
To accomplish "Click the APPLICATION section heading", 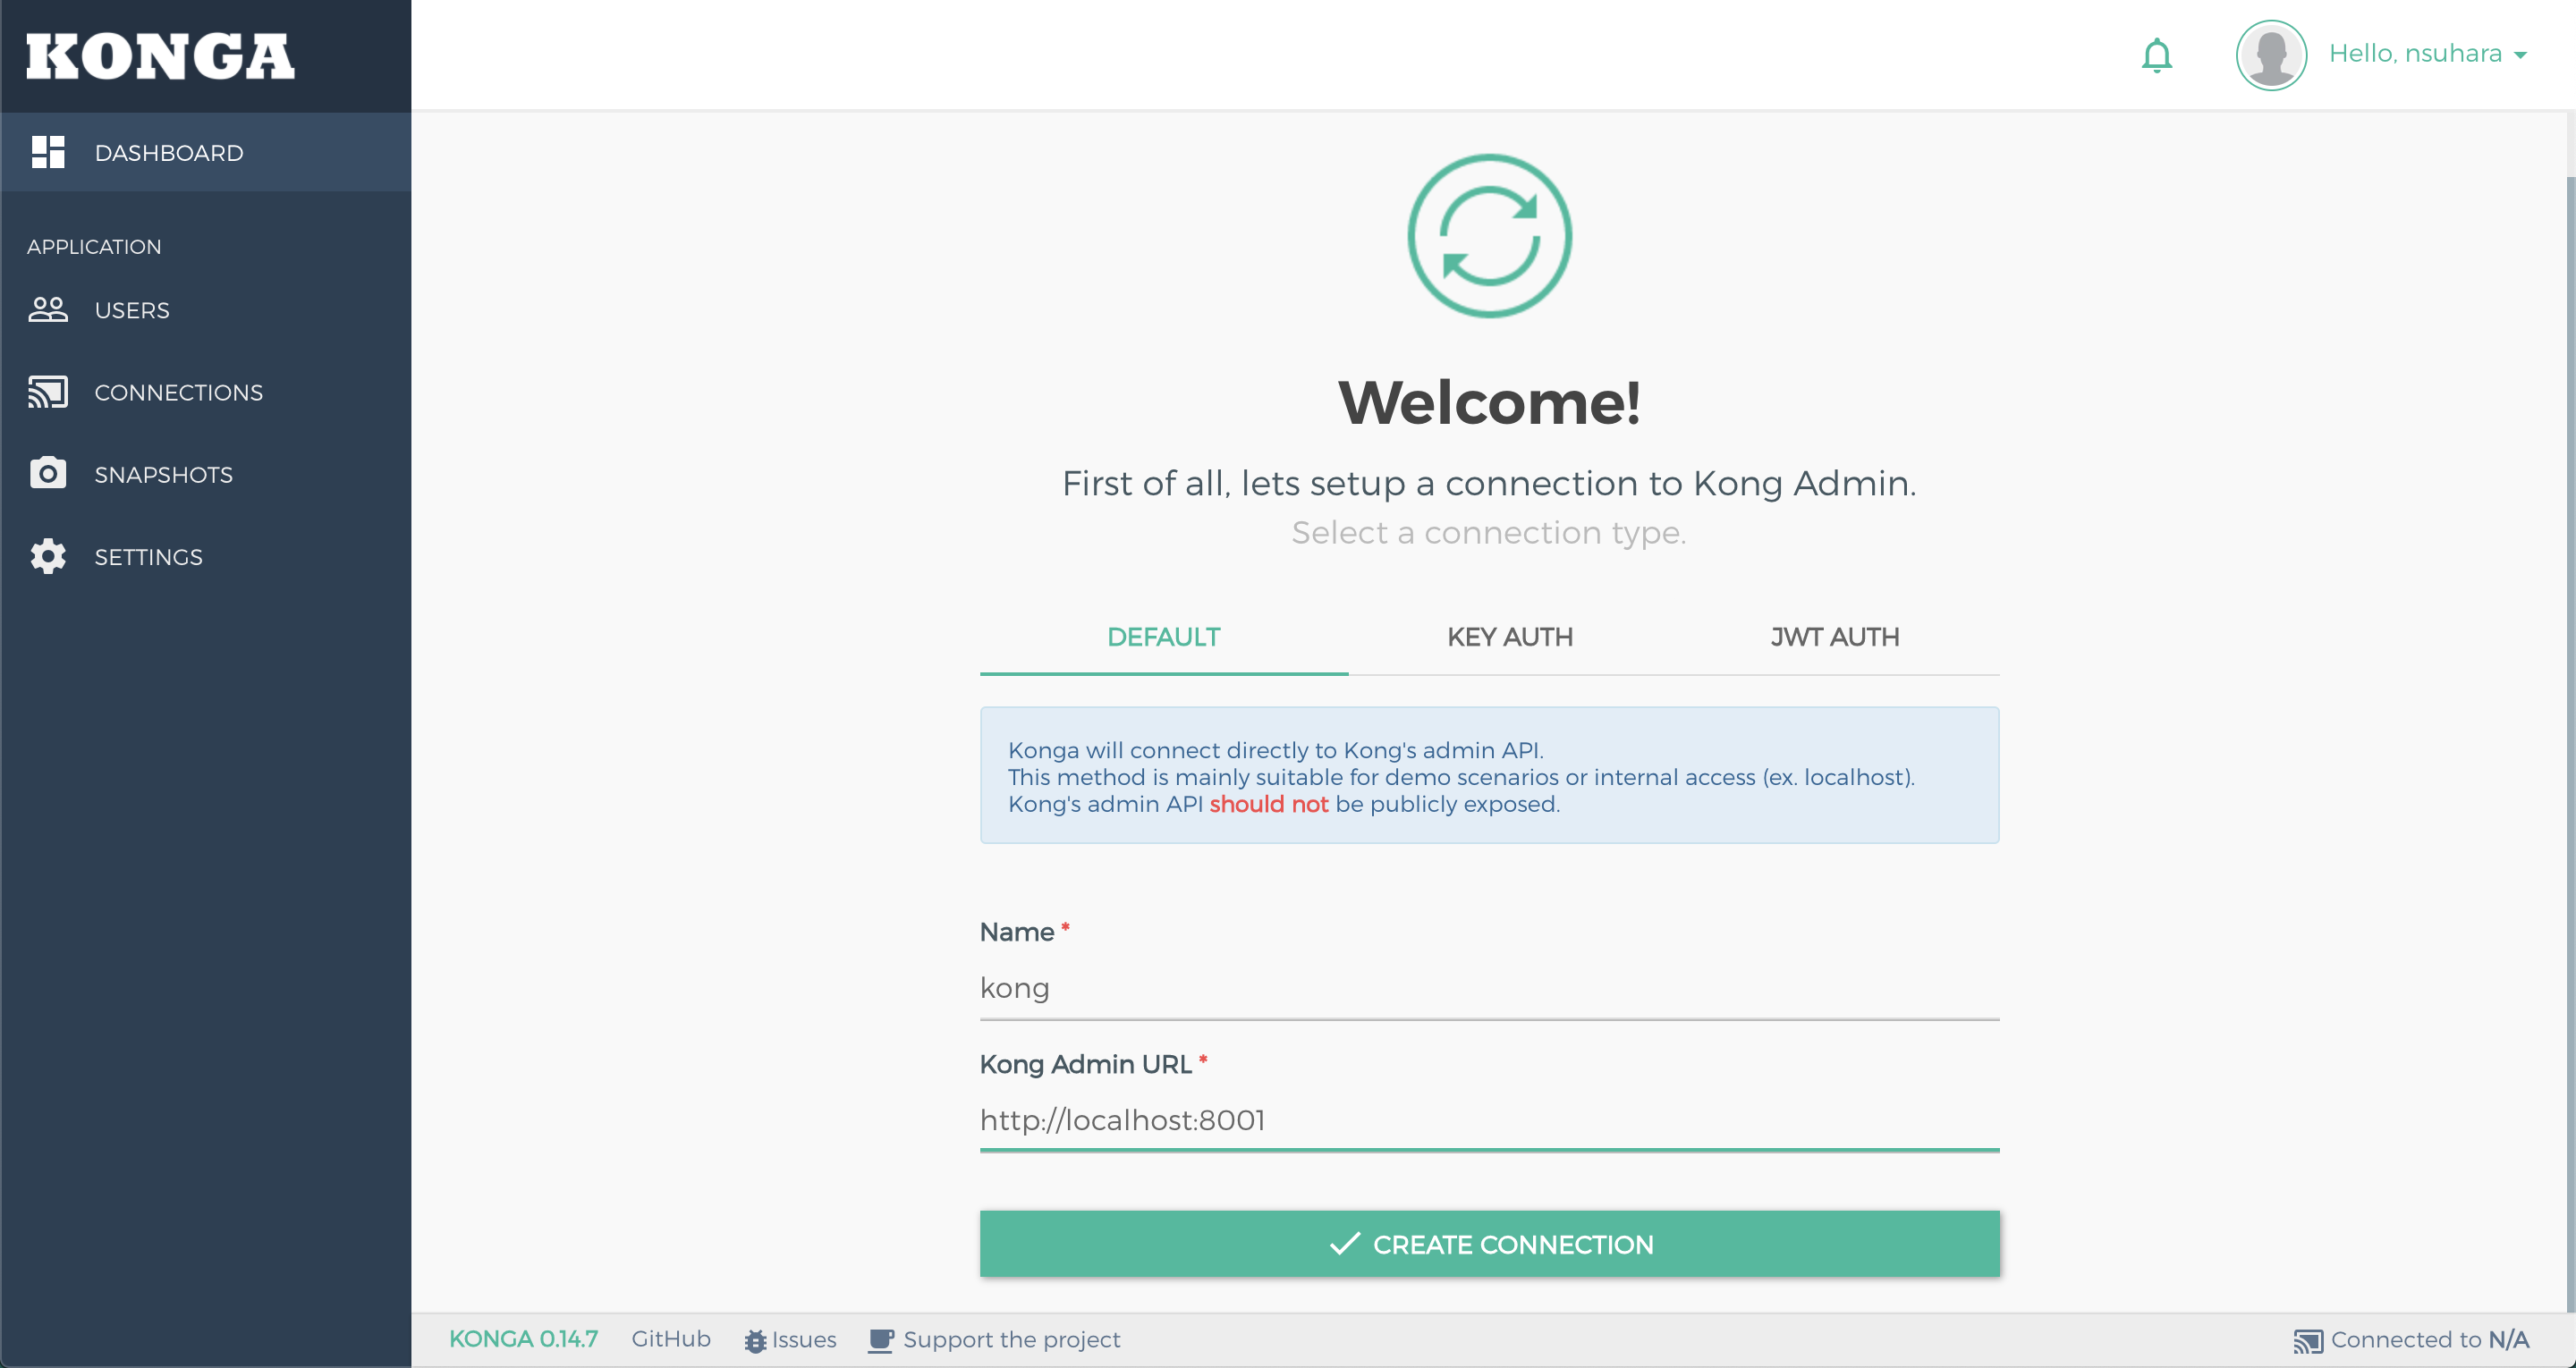I will click(94, 246).
